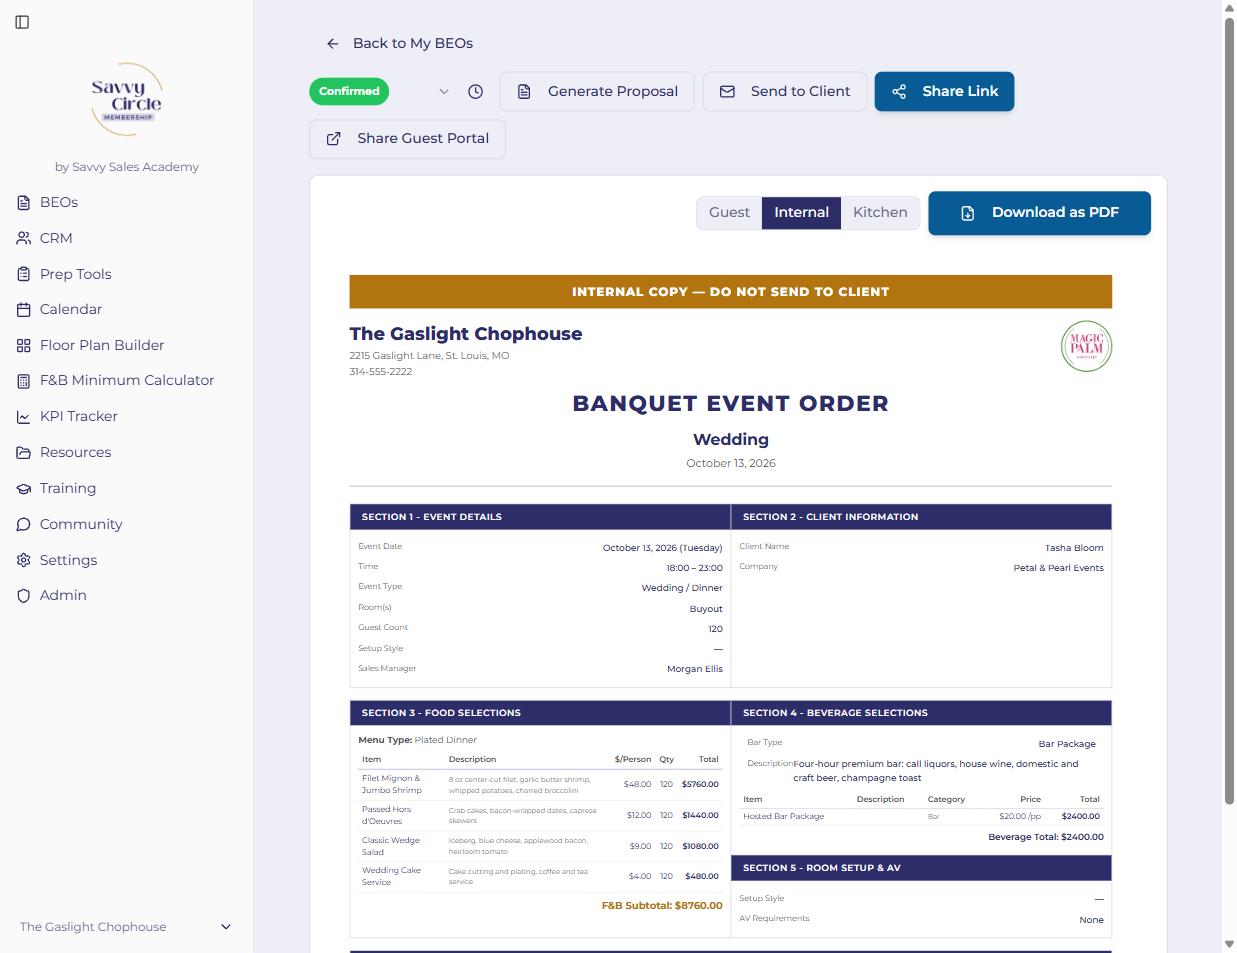
Task: Click sales manager Morgan Ellis
Action: [x=694, y=669]
